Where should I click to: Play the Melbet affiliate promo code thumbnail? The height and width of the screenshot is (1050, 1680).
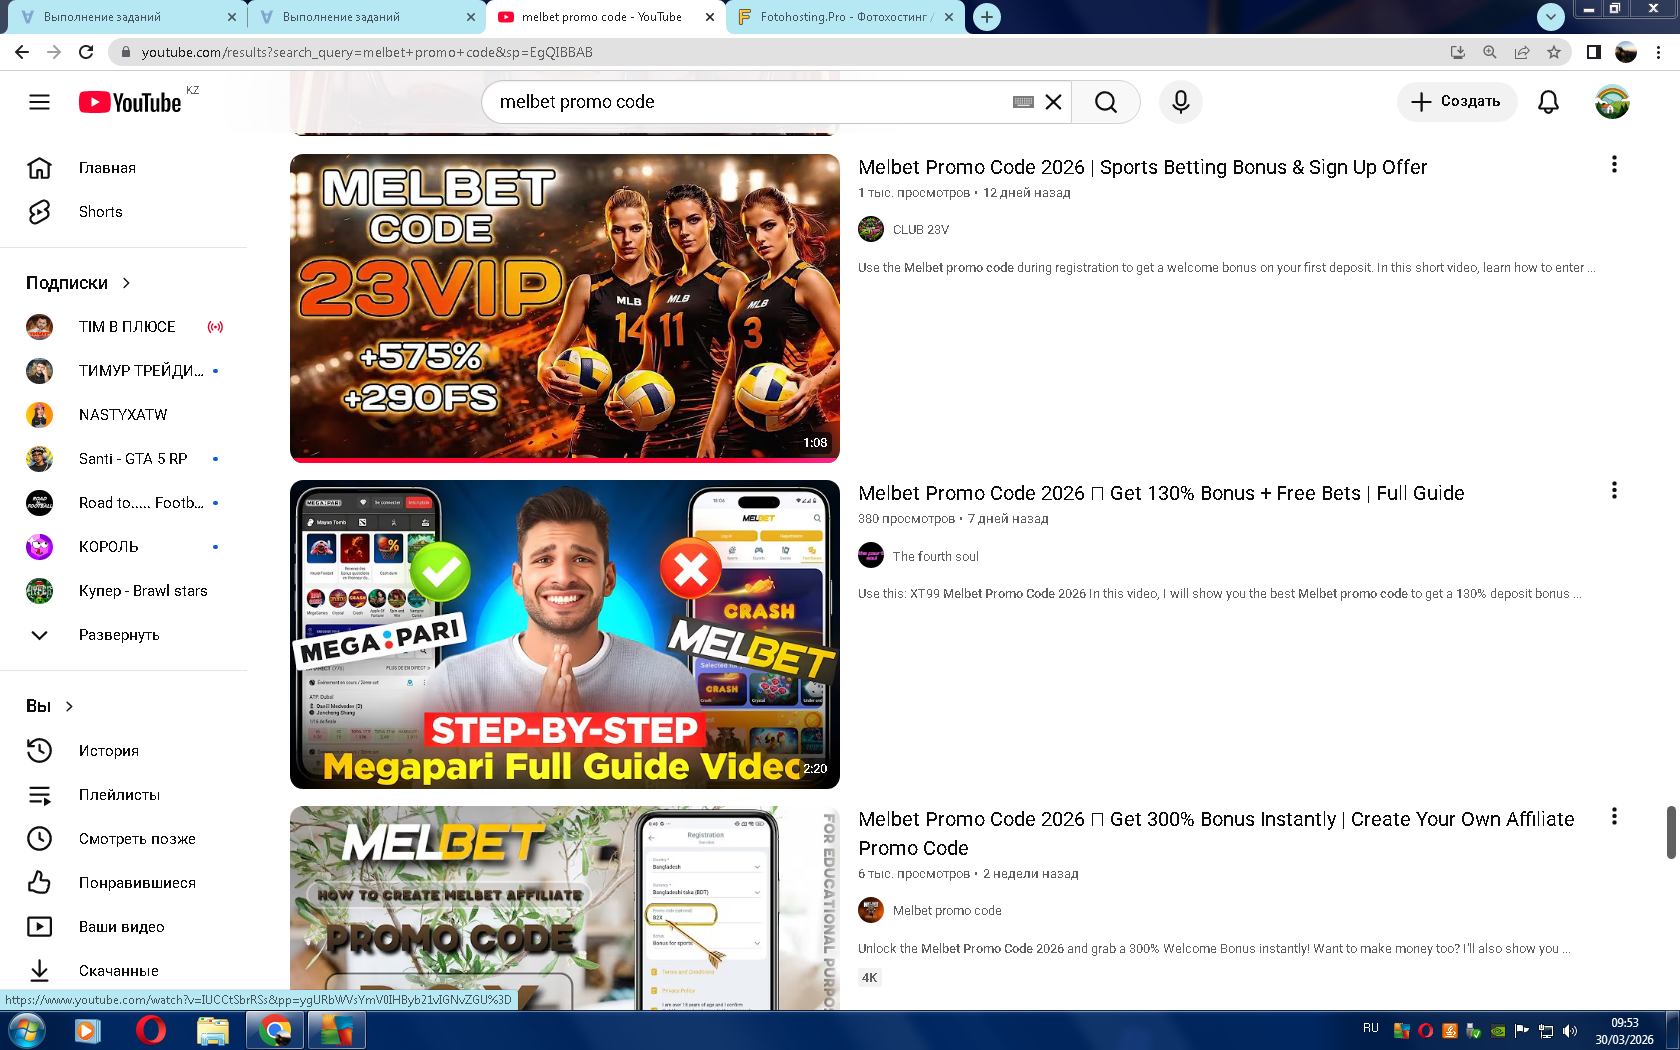coord(565,908)
